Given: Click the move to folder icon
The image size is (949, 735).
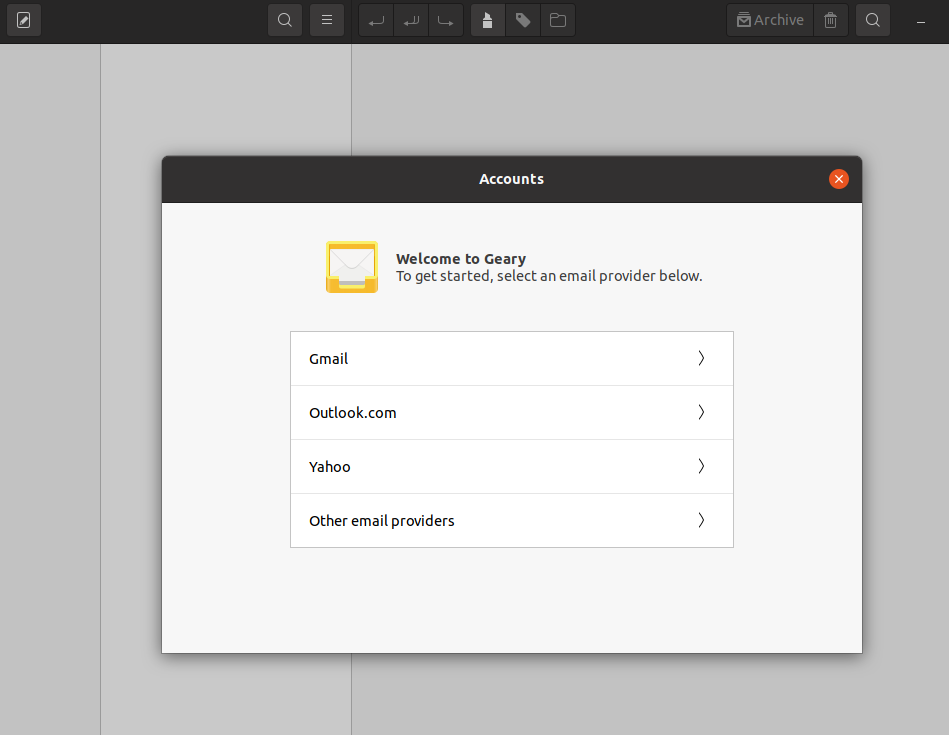Looking at the screenshot, I should click(557, 20).
